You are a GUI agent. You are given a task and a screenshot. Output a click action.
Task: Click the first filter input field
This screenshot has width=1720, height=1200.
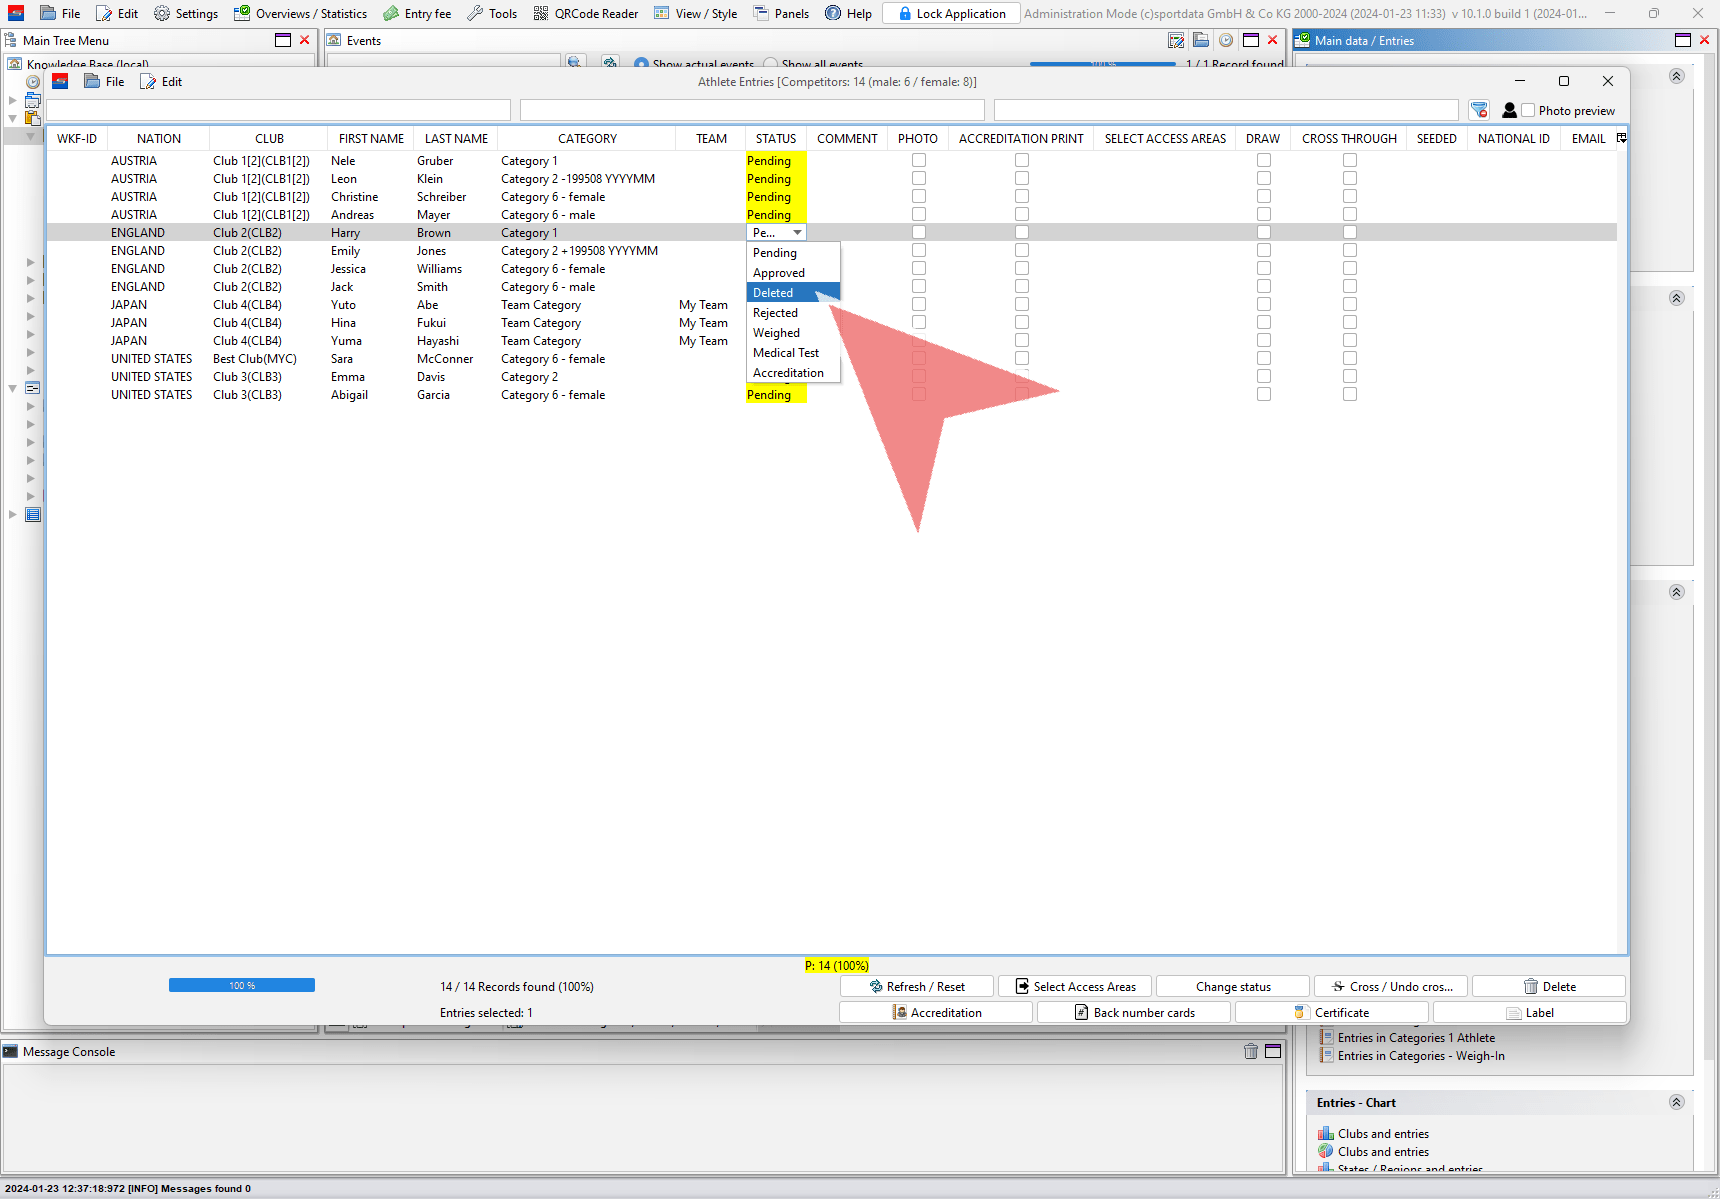pos(278,110)
